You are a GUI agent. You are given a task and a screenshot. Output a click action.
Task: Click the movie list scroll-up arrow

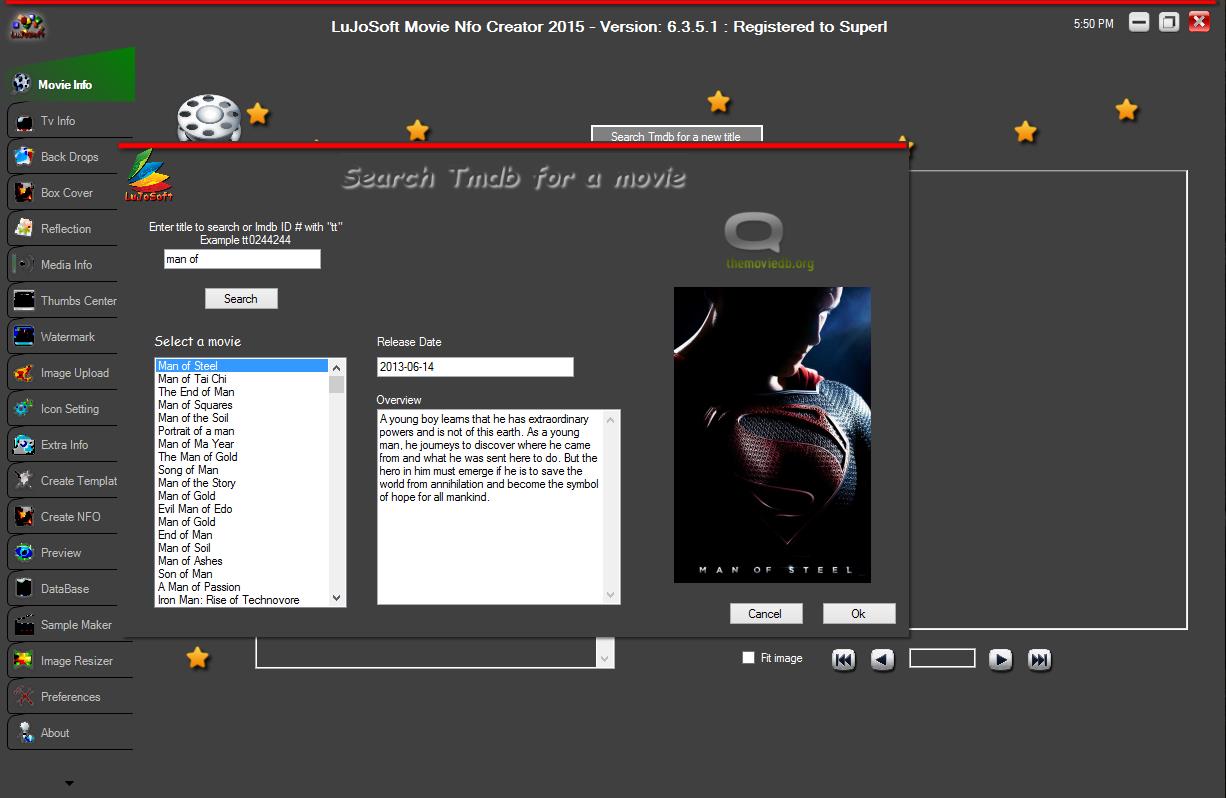[x=337, y=367]
